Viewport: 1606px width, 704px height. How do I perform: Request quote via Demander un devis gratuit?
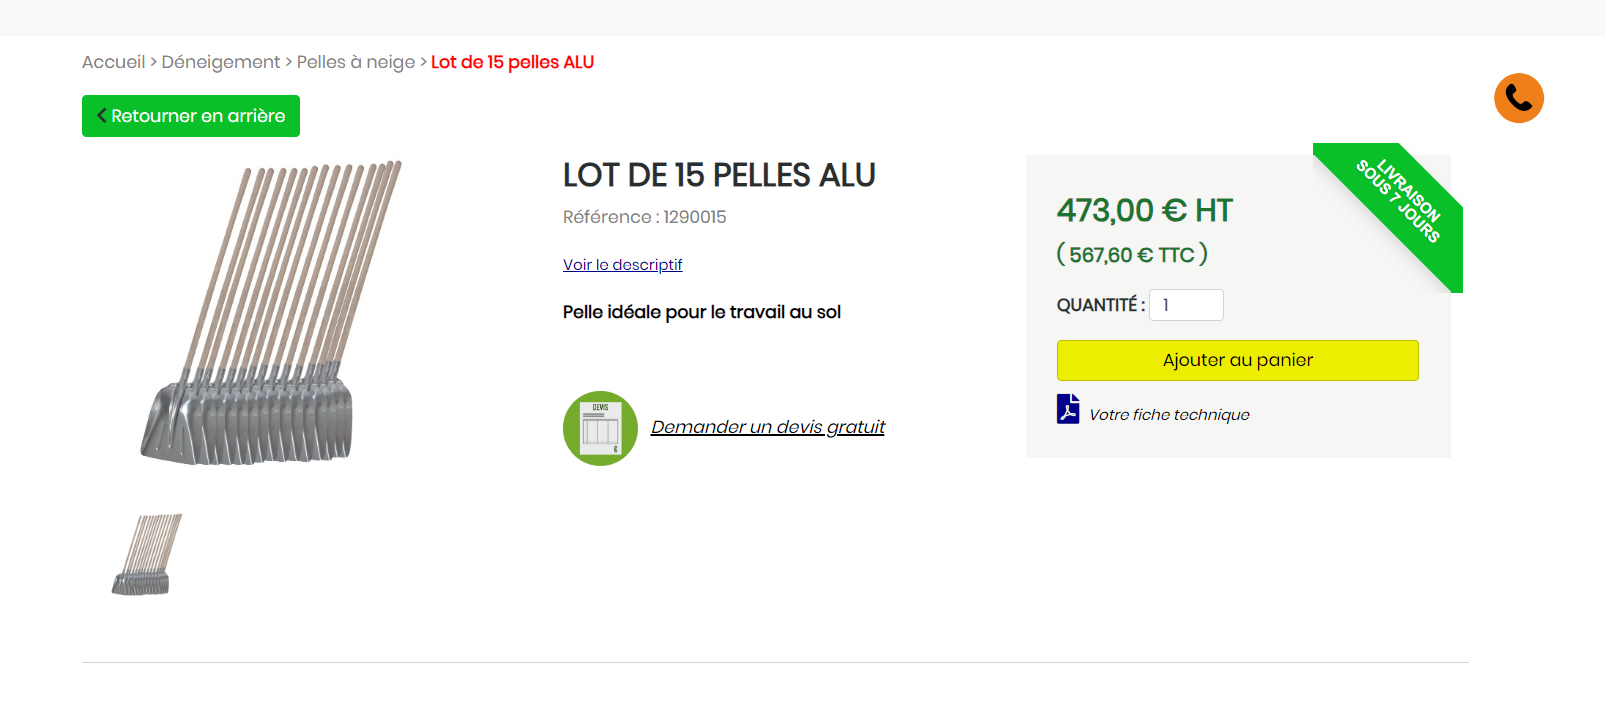767,427
